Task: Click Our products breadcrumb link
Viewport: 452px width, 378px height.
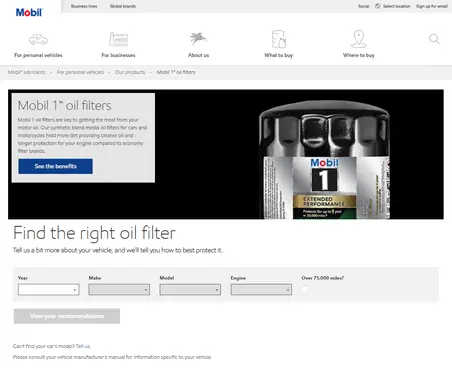Action: click(130, 72)
